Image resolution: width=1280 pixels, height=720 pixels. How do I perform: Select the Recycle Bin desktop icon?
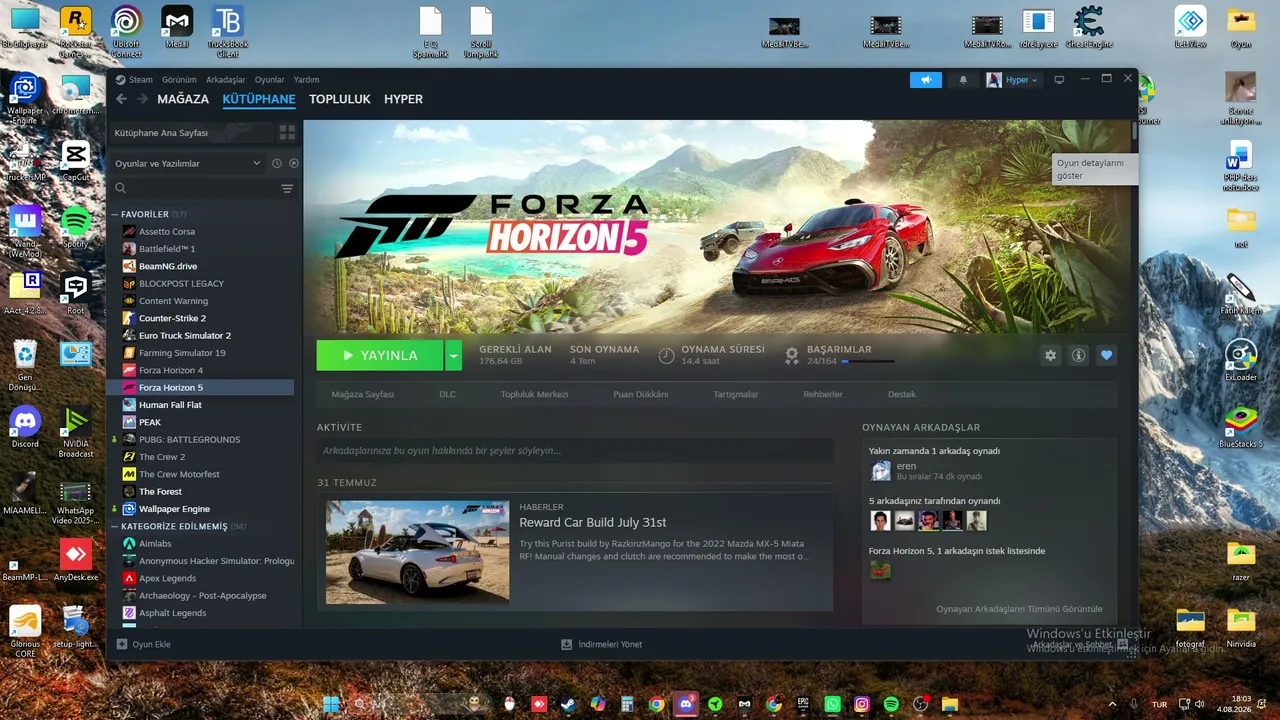pyautogui.click(x=25, y=366)
